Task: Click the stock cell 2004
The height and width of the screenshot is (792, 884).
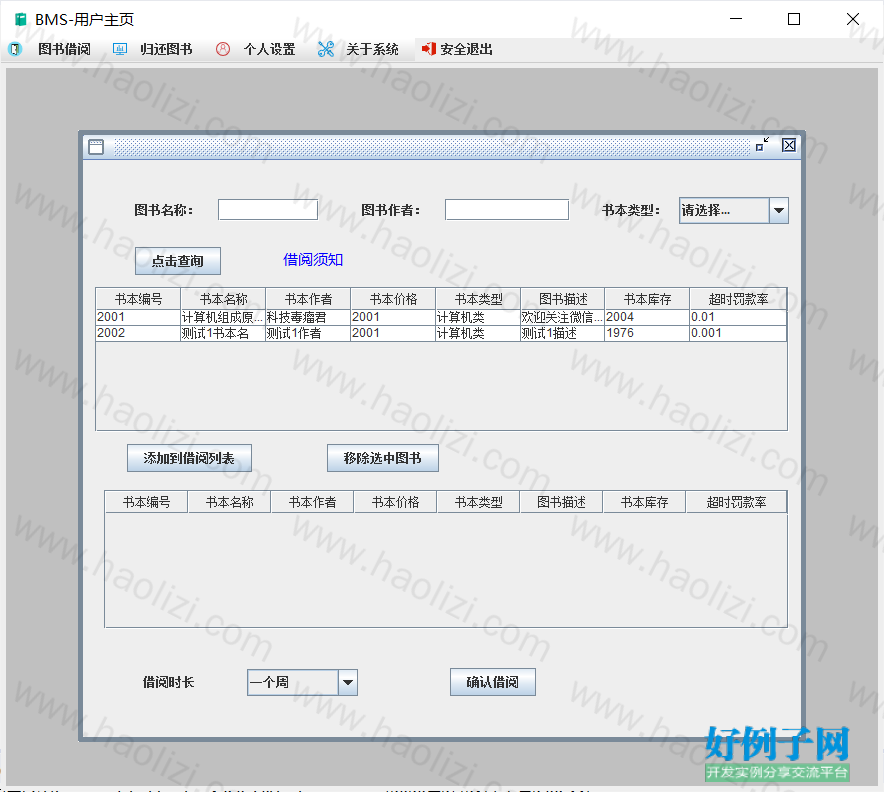Action: (647, 317)
